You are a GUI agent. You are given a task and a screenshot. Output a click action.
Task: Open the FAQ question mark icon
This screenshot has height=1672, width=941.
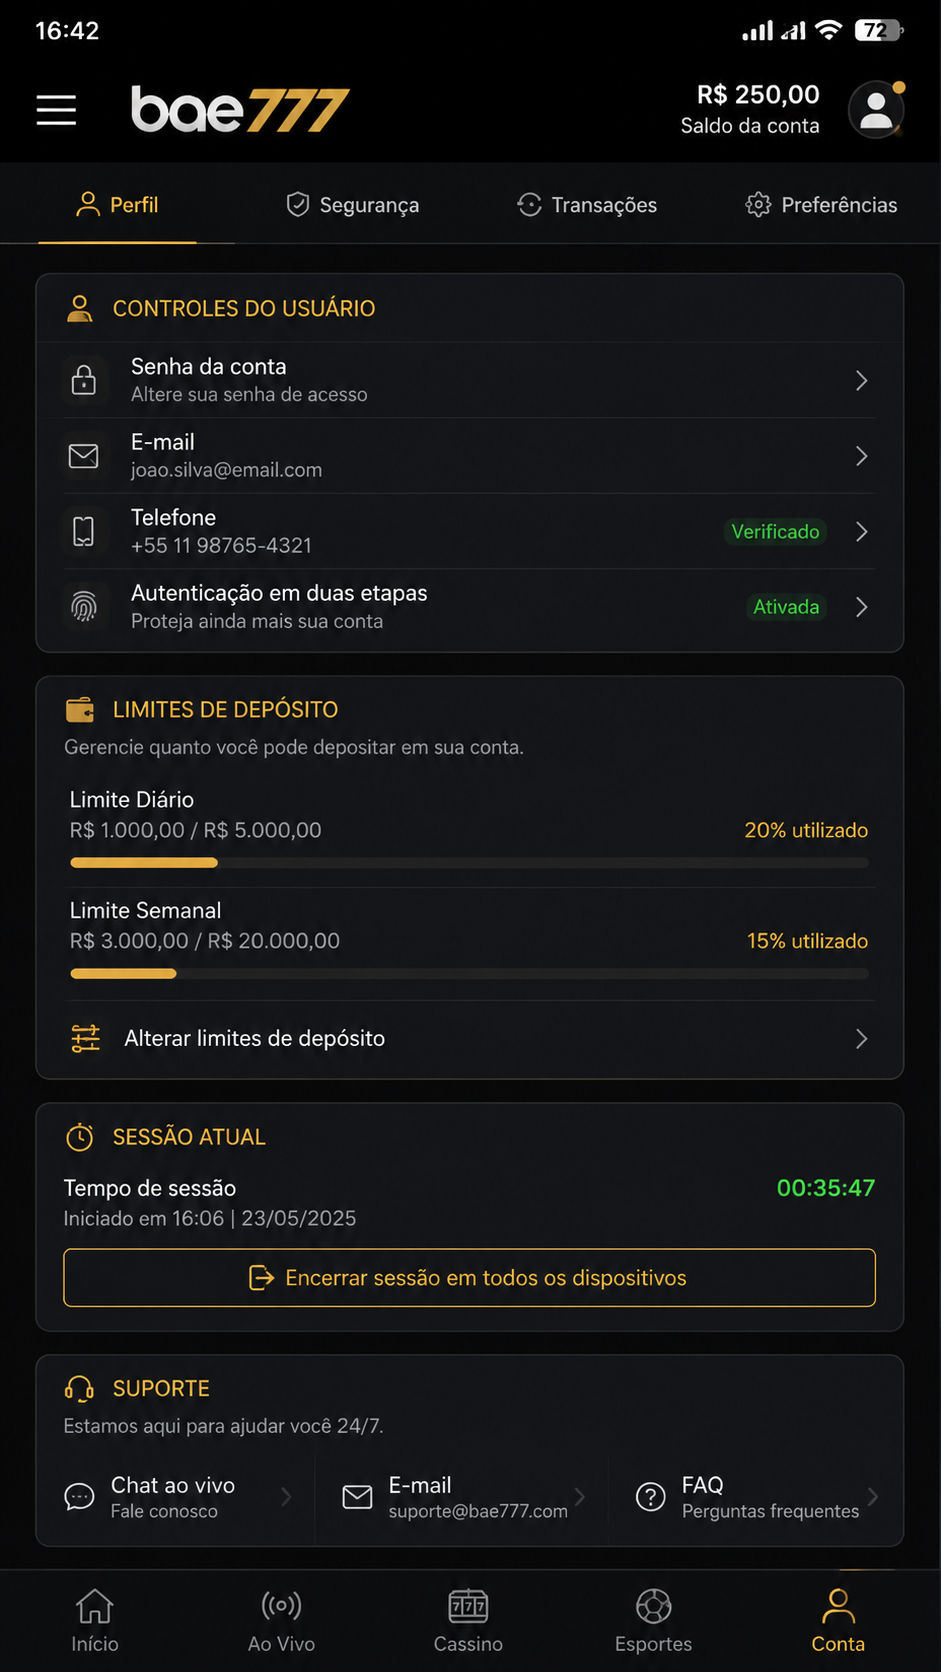pyautogui.click(x=651, y=1497)
